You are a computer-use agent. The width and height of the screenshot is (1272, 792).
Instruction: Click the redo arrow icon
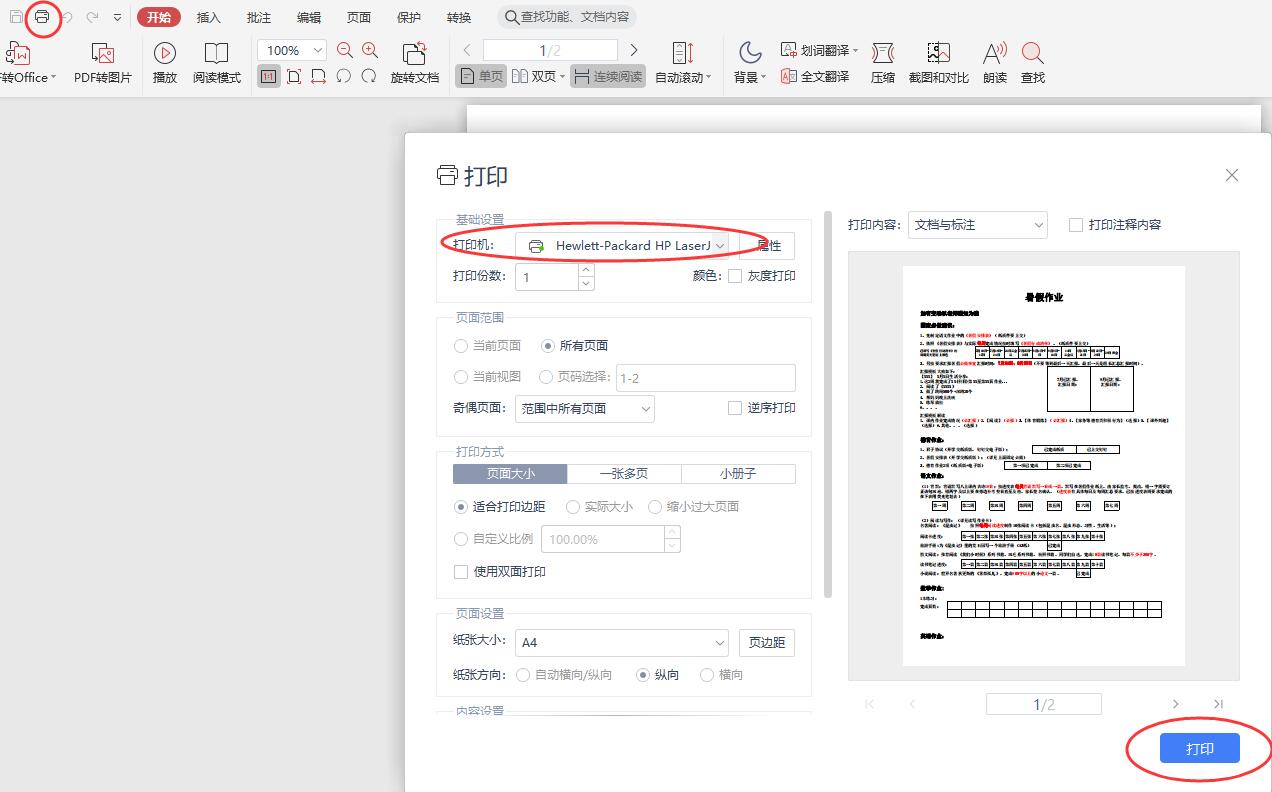(x=93, y=17)
